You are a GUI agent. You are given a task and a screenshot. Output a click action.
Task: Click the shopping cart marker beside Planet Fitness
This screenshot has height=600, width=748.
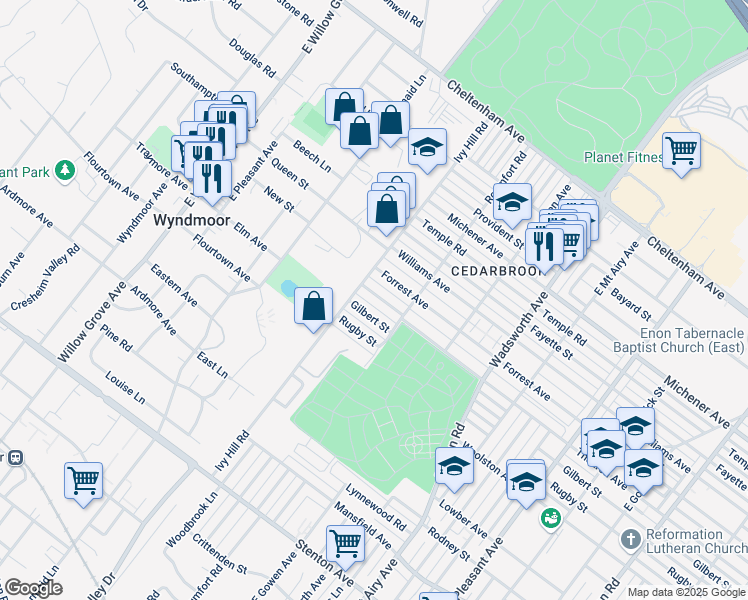point(681,152)
